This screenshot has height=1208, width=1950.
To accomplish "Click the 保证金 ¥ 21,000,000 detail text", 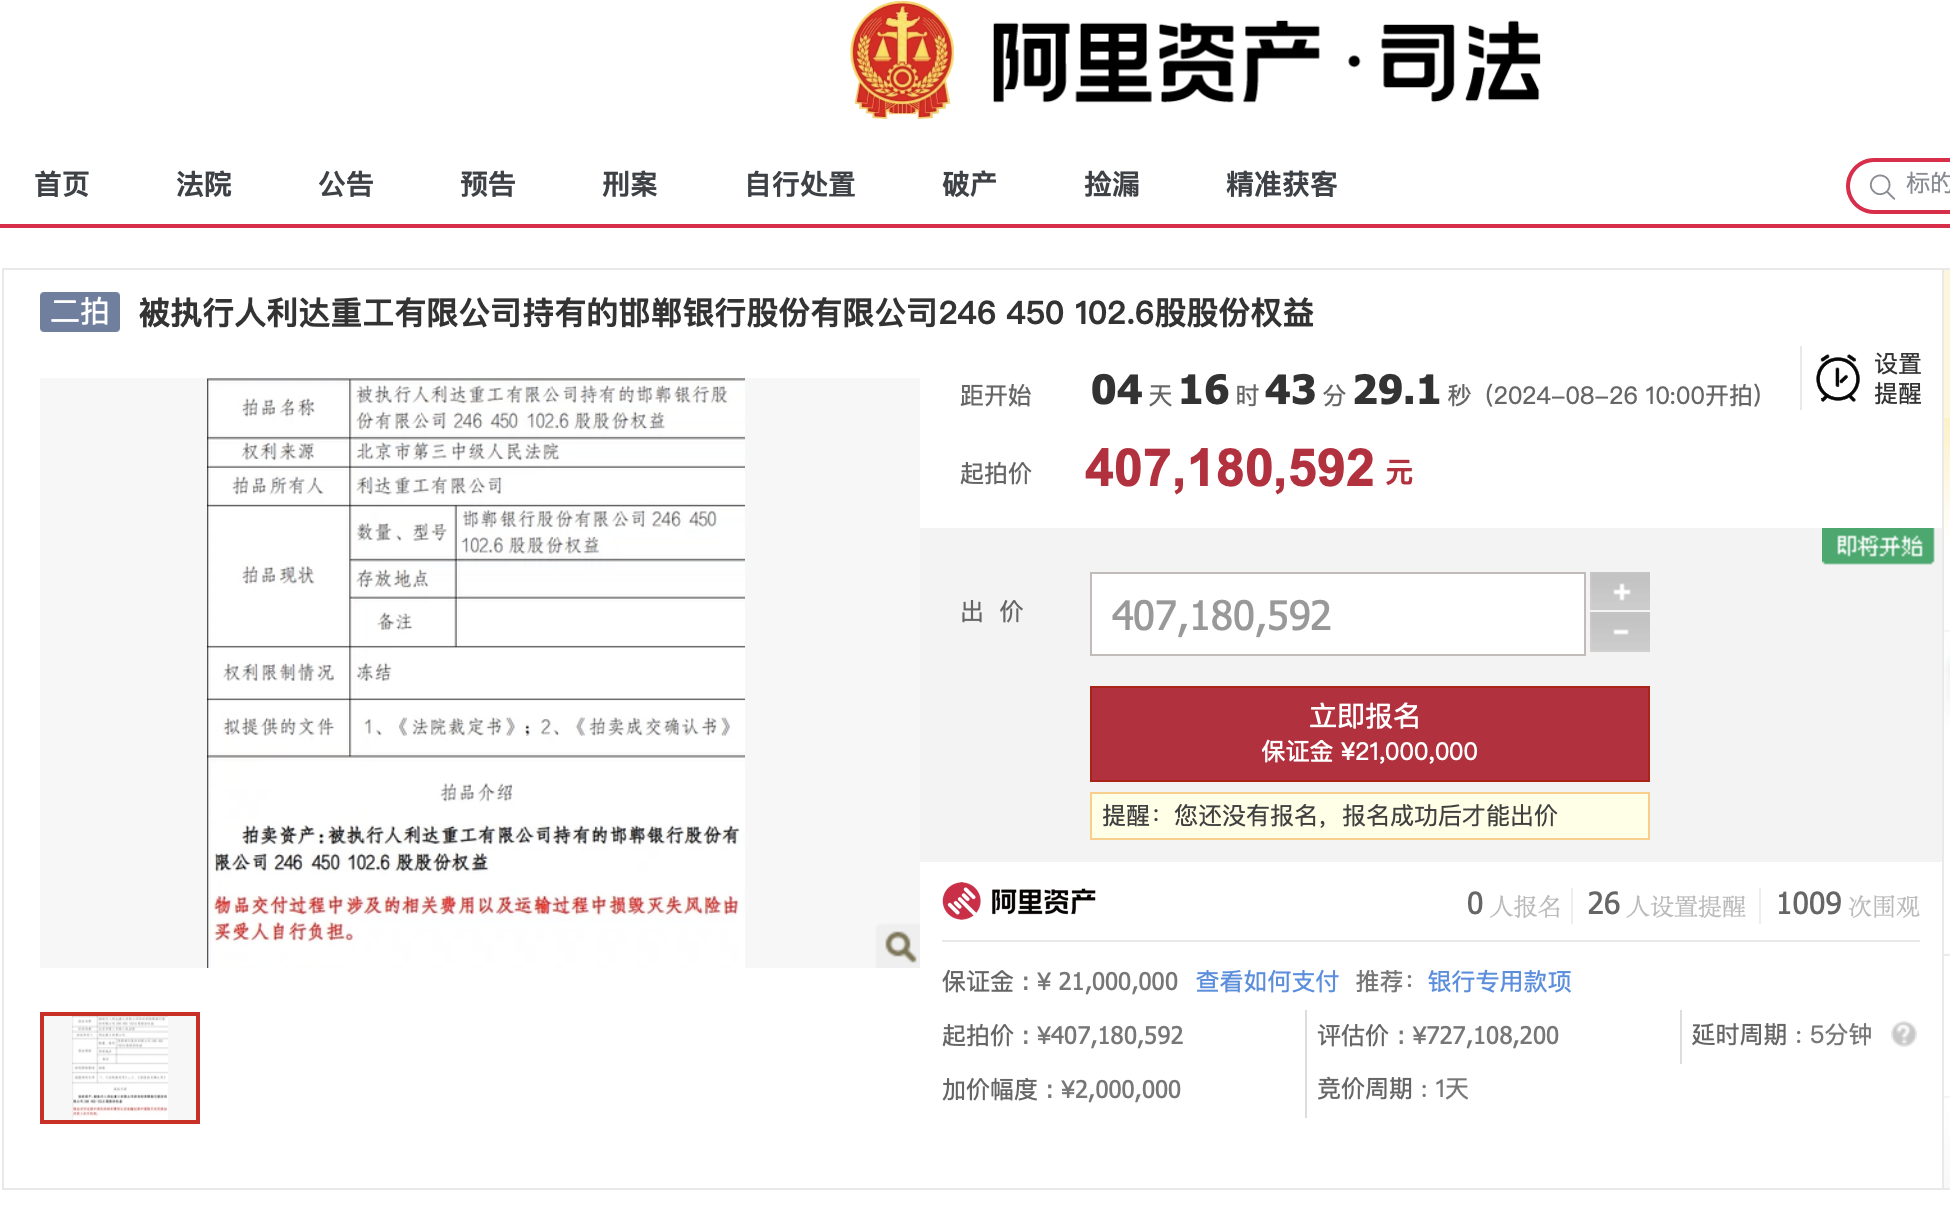I will pyautogui.click(x=1059, y=981).
